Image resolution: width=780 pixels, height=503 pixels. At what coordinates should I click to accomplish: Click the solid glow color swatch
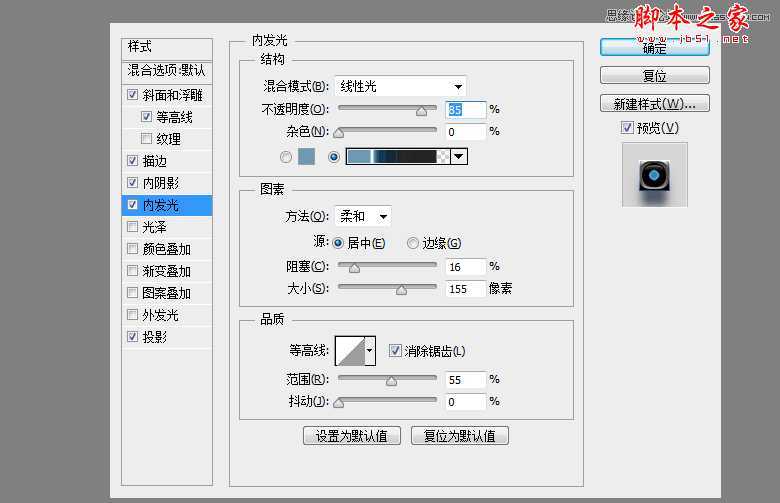306,156
